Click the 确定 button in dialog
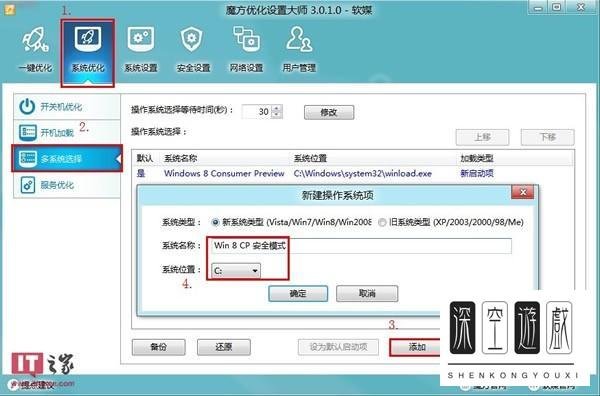This screenshot has height=396, width=600. pos(298,293)
